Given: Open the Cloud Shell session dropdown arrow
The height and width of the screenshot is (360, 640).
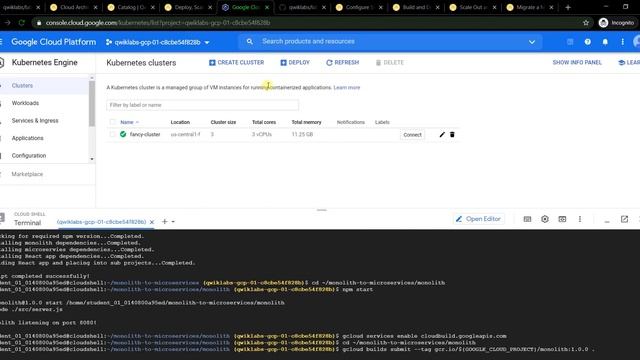Looking at the screenshot, I should (173, 222).
